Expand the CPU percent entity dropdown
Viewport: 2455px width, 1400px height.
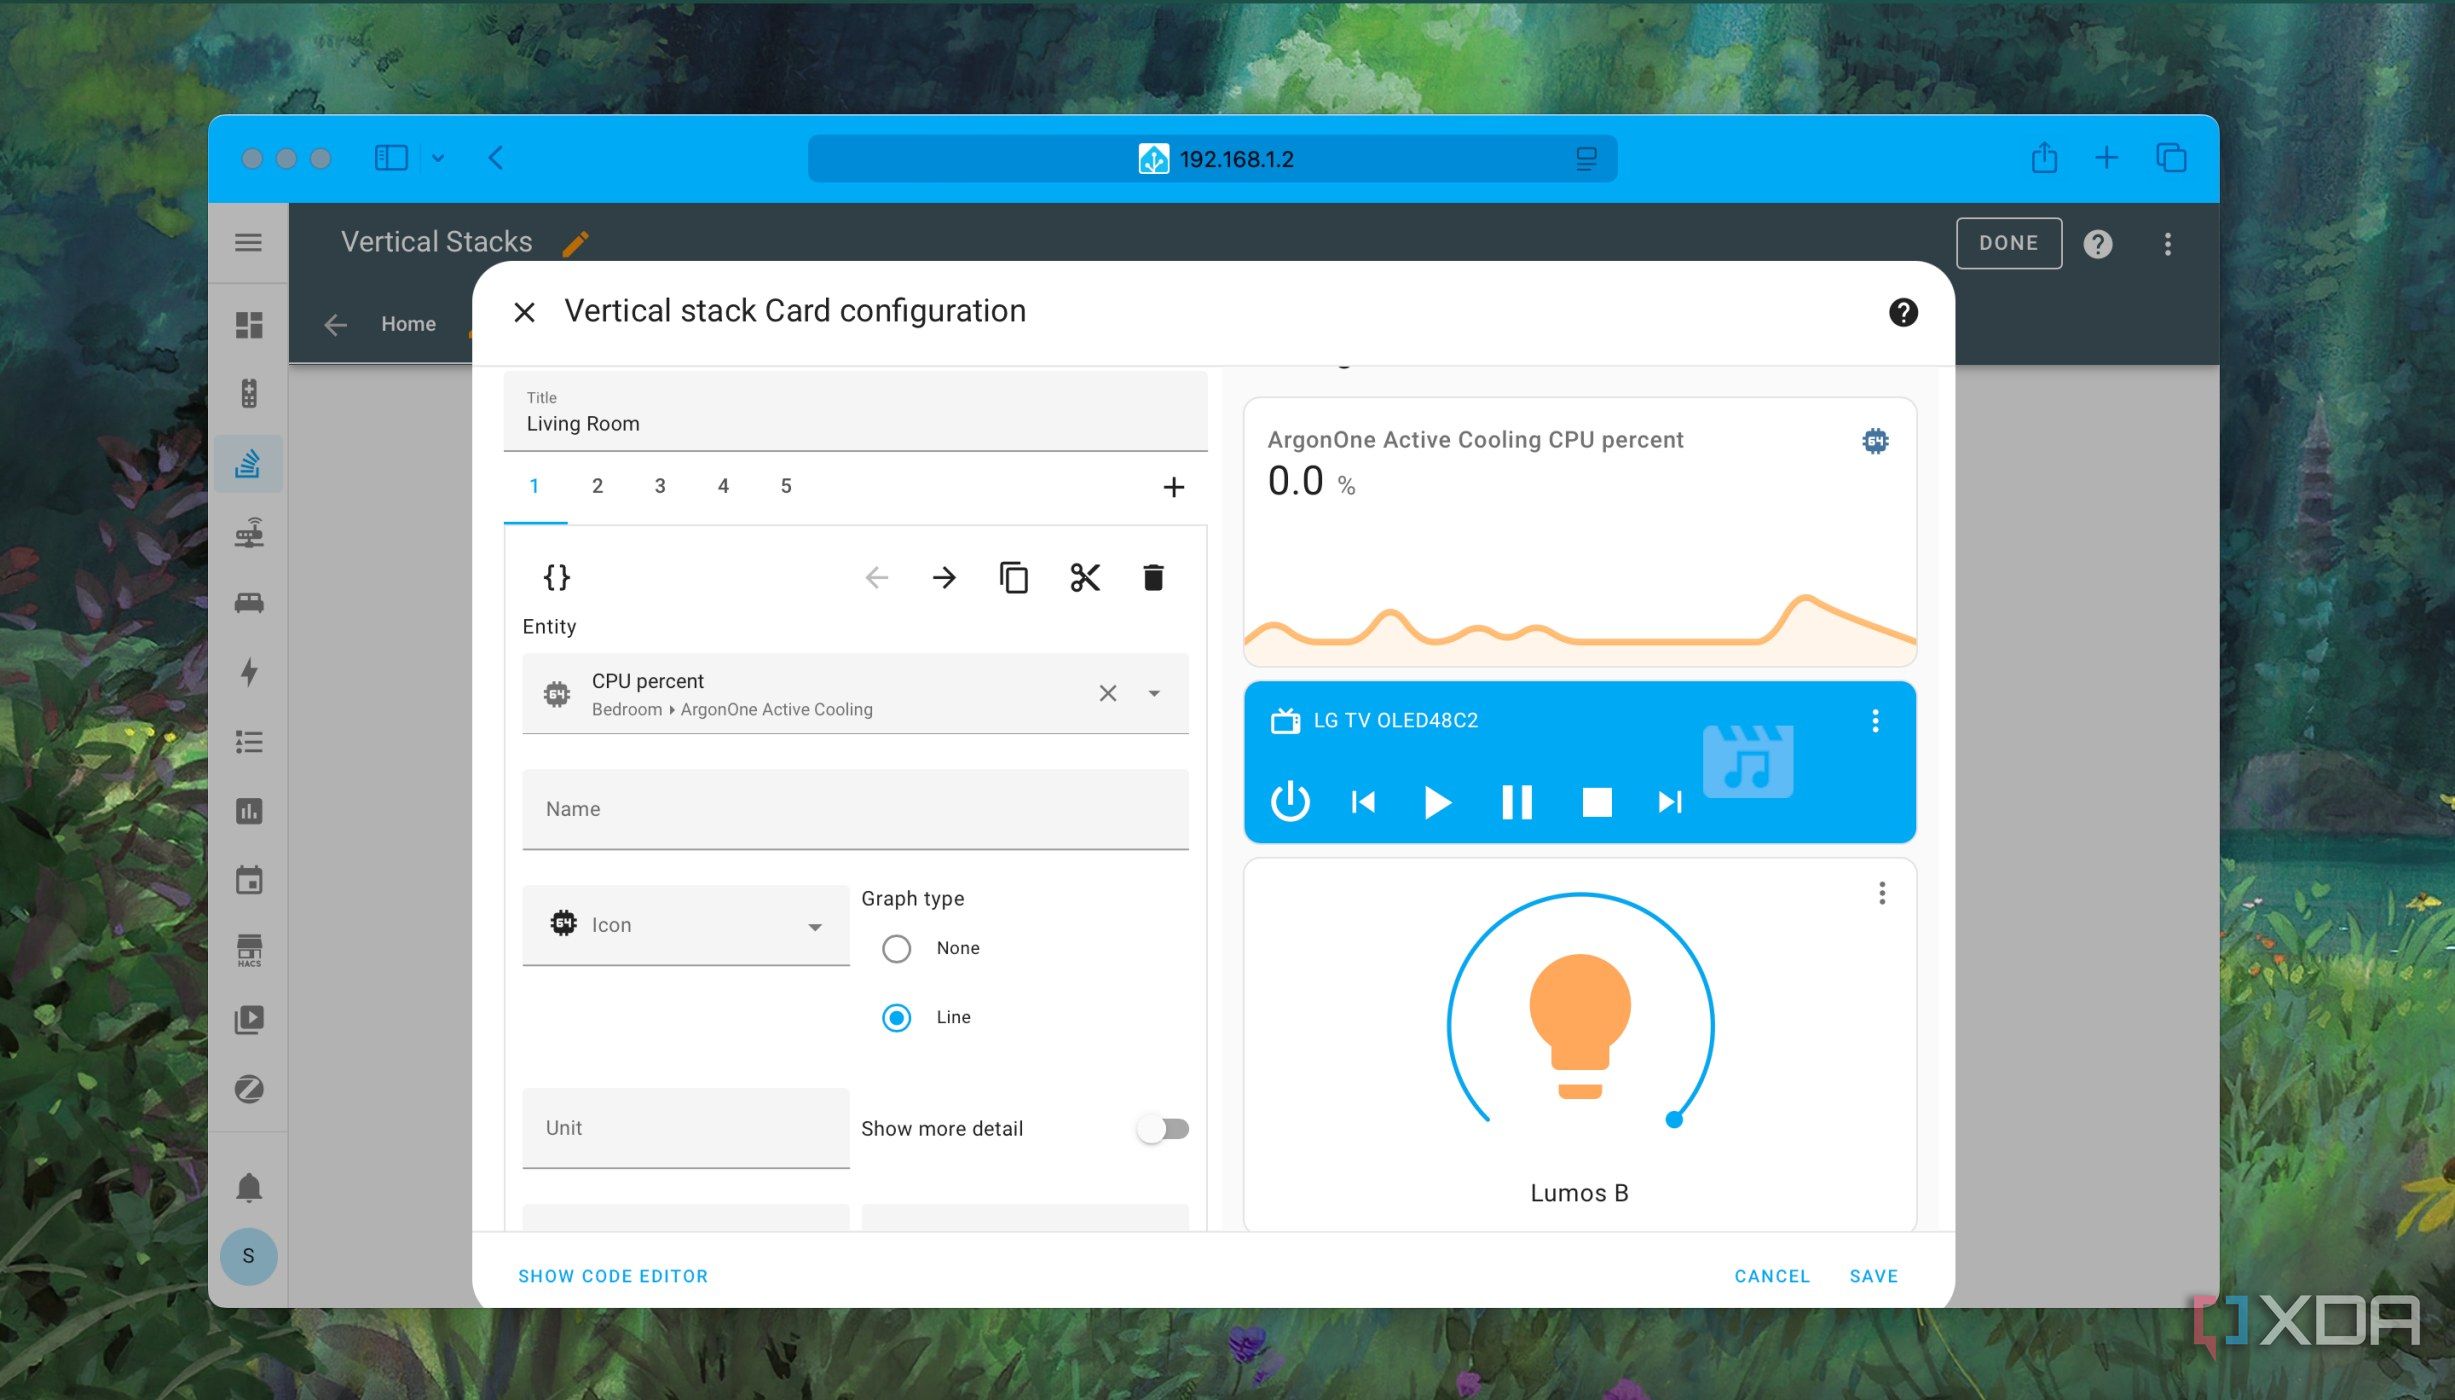(x=1154, y=693)
